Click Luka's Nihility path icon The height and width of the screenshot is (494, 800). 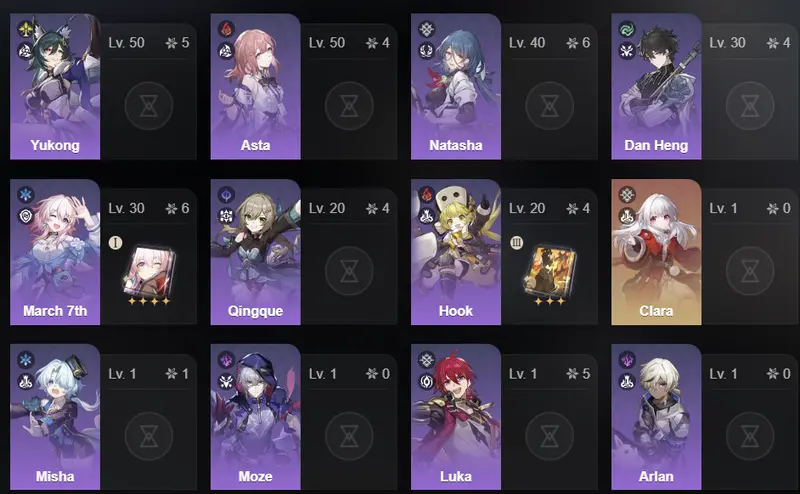click(x=427, y=381)
